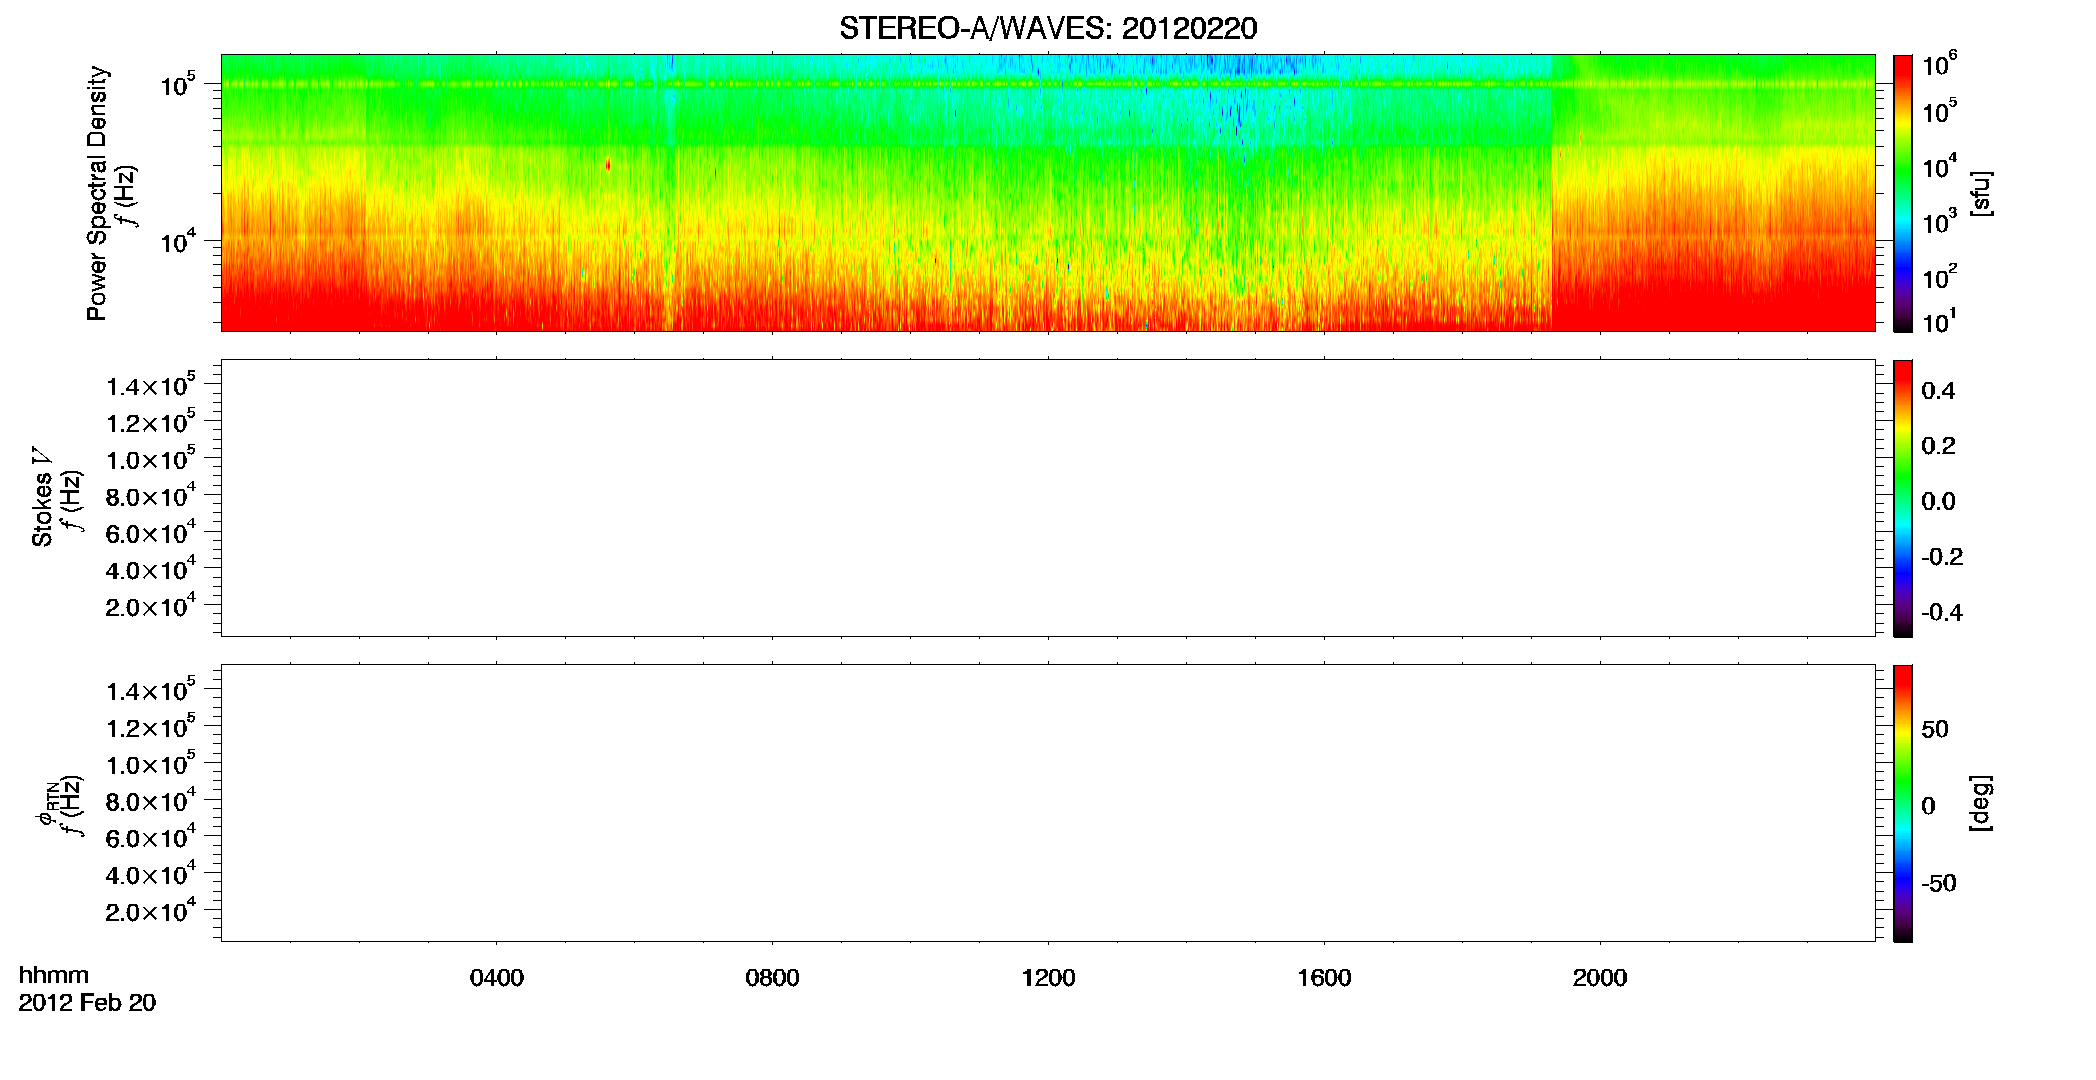Click the hhmm axis units label
The image size is (2096, 1080).
pos(54,976)
